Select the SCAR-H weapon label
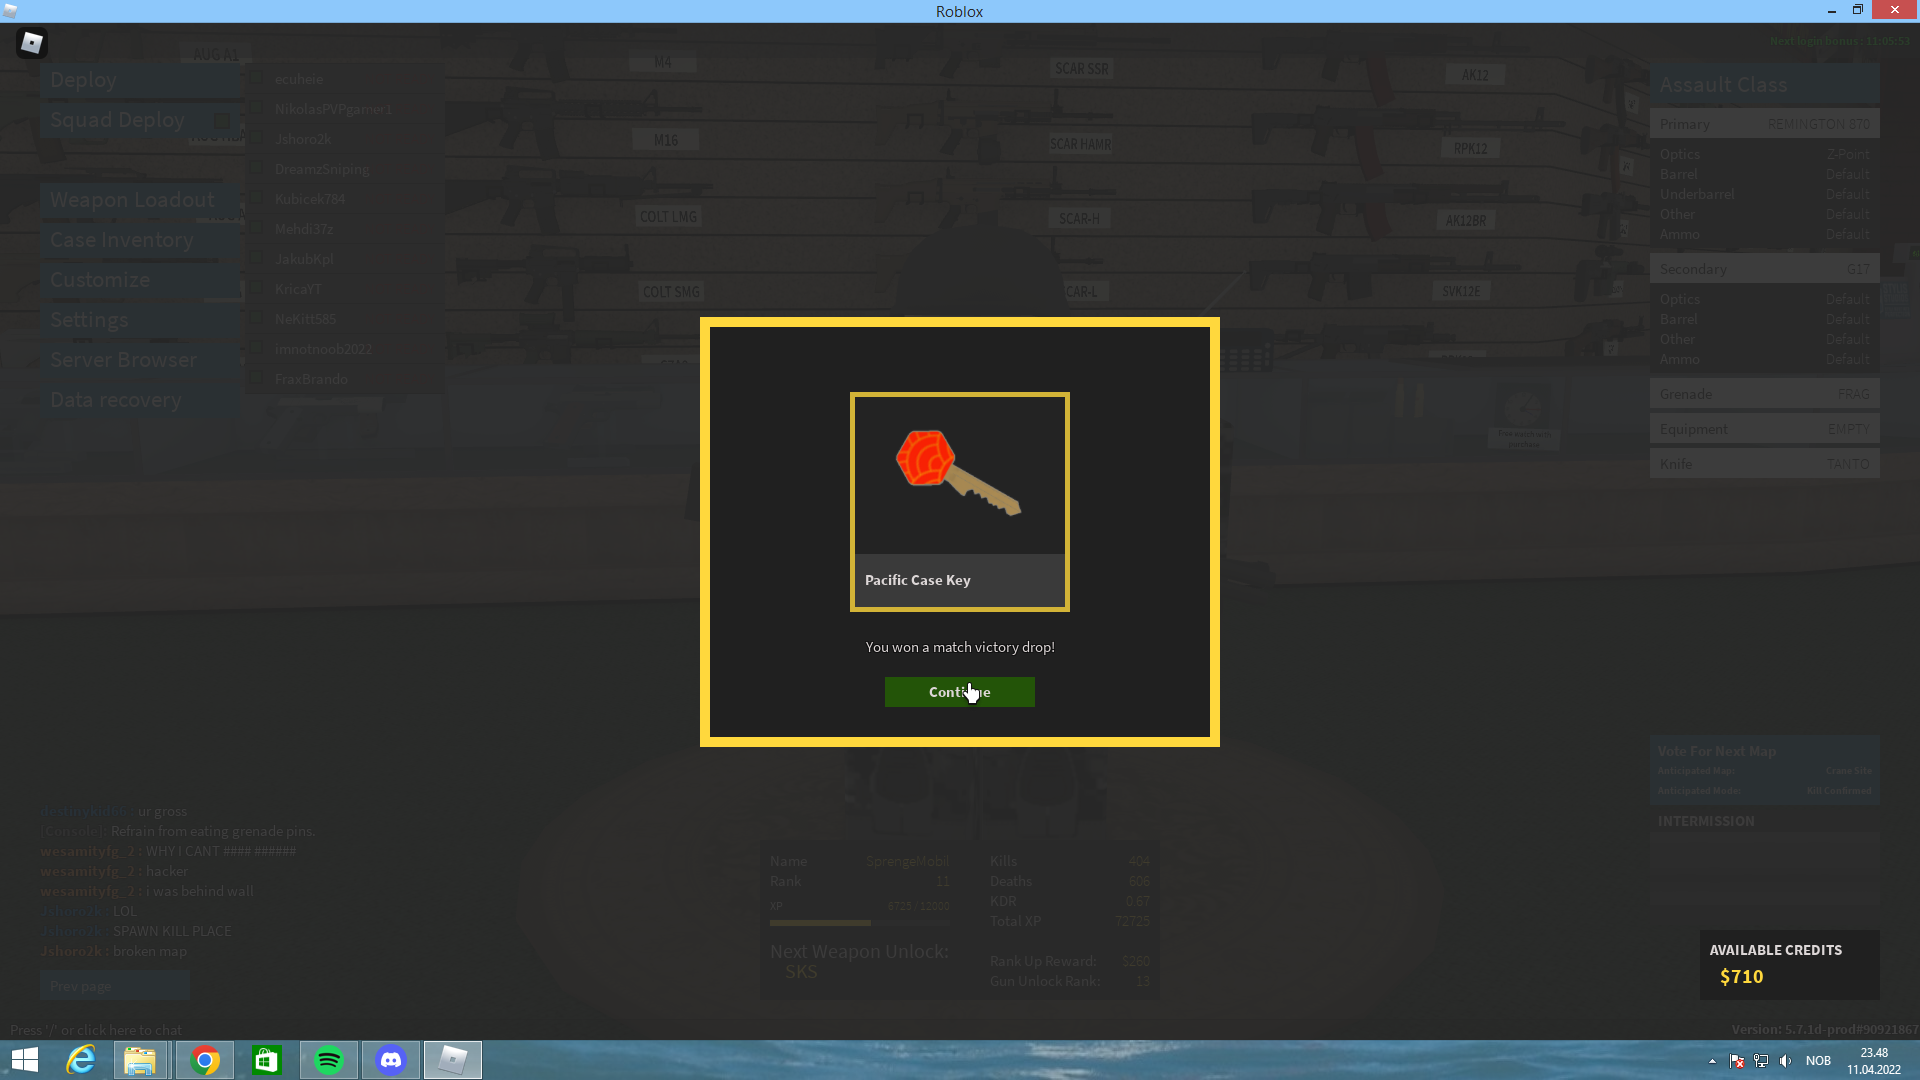1920x1080 pixels. coord(1079,218)
